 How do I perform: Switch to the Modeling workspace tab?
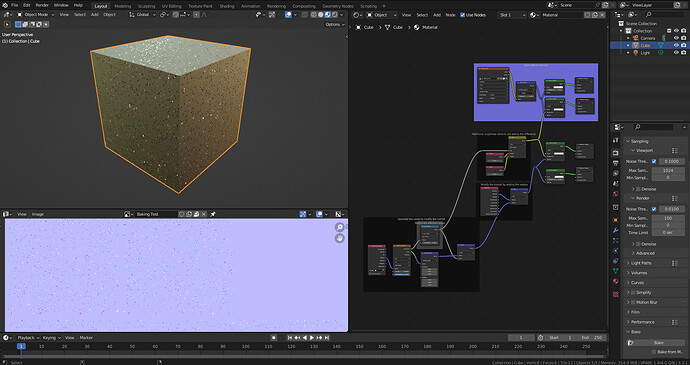[x=123, y=6]
